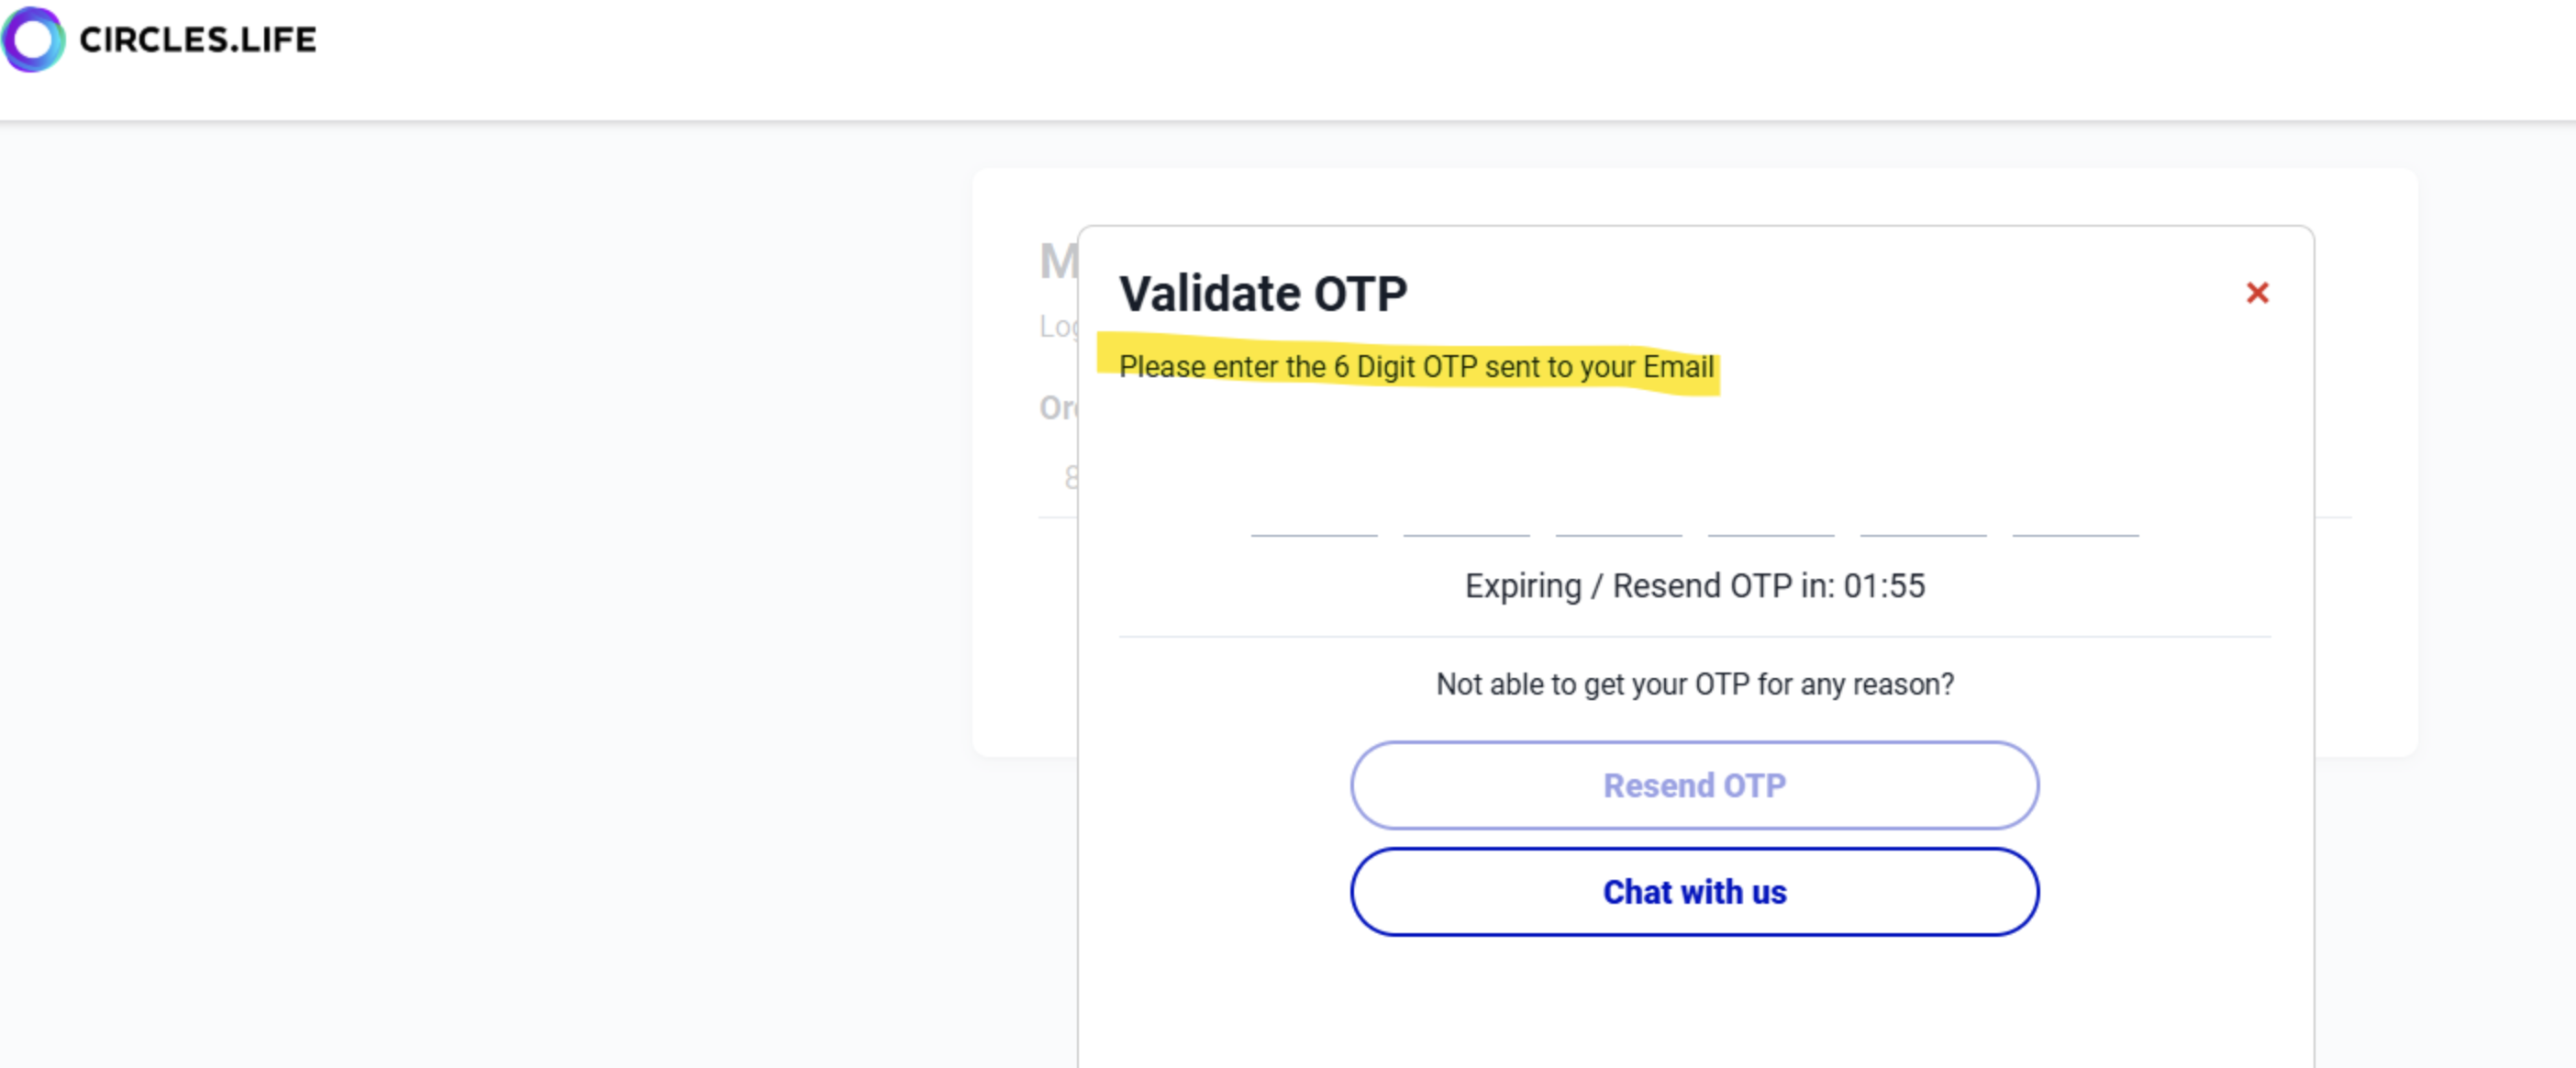Click the Circles.Life circular logo icon
2576x1068 pixels.
point(33,40)
